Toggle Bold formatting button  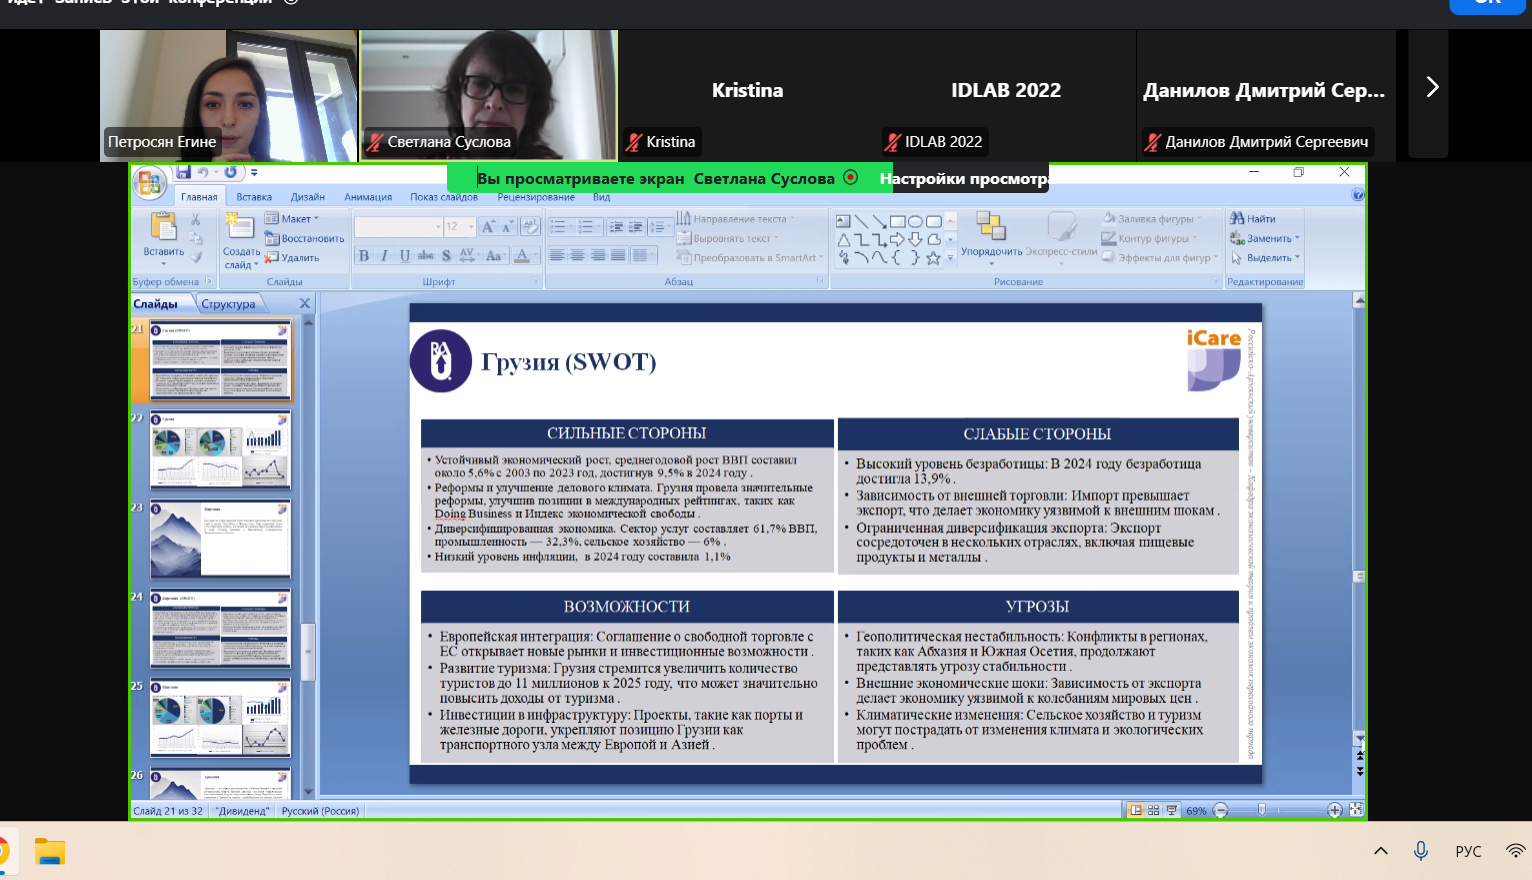(x=364, y=256)
